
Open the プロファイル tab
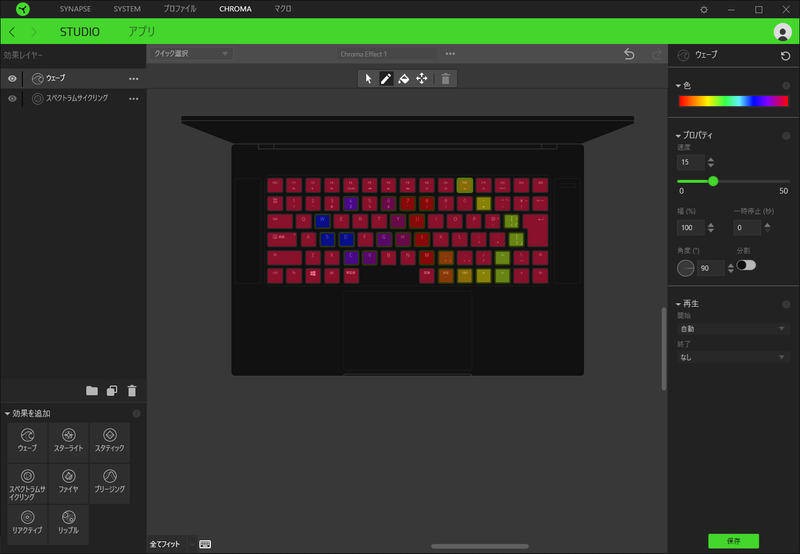coord(180,9)
